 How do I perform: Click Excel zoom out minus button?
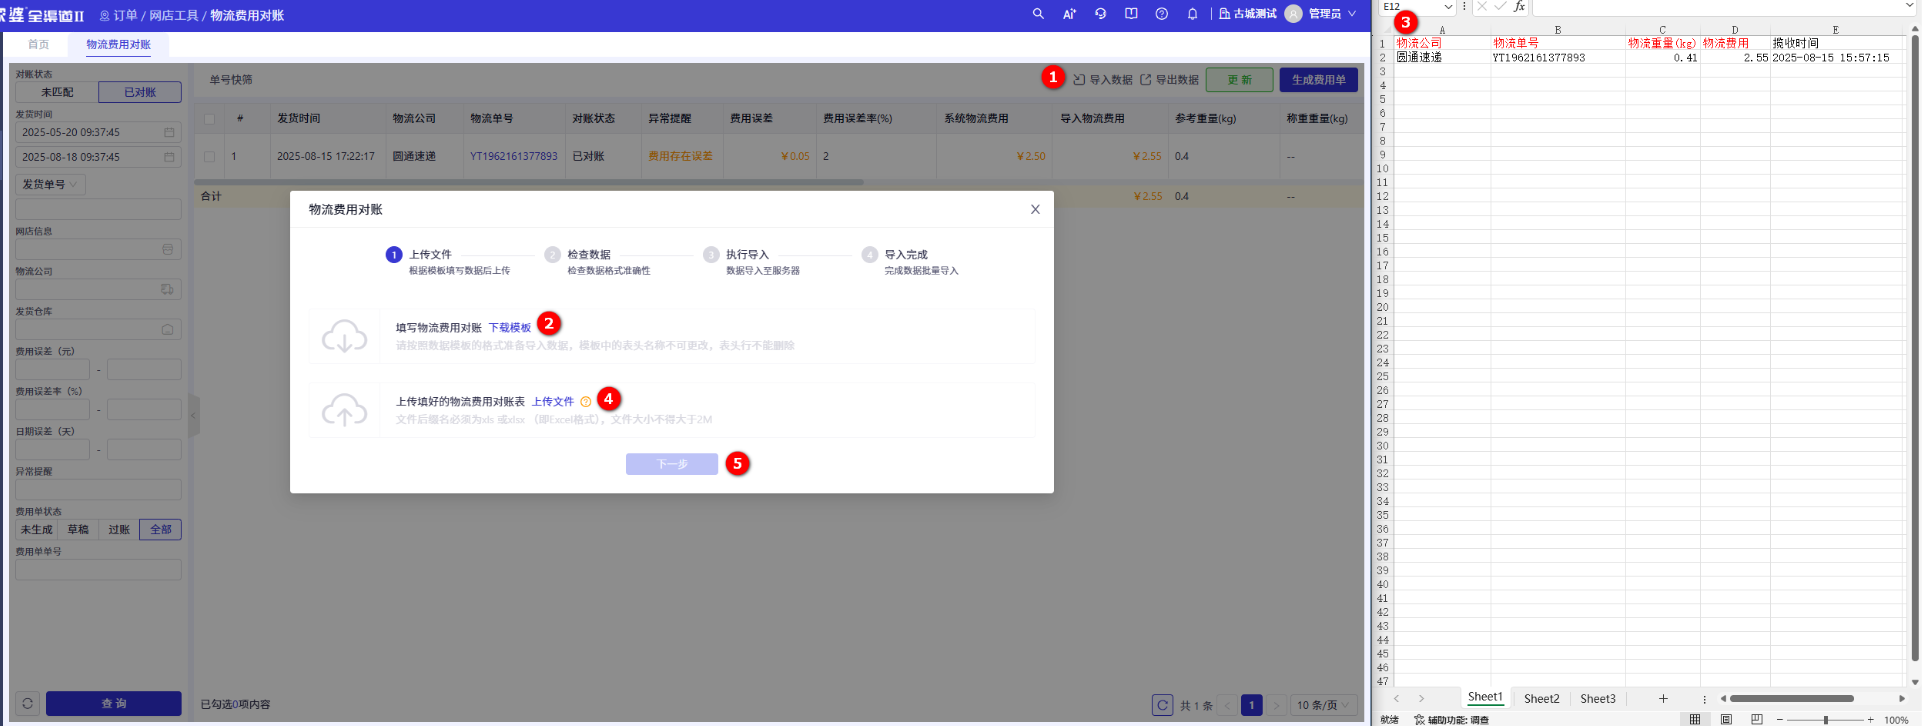[x=1780, y=720]
